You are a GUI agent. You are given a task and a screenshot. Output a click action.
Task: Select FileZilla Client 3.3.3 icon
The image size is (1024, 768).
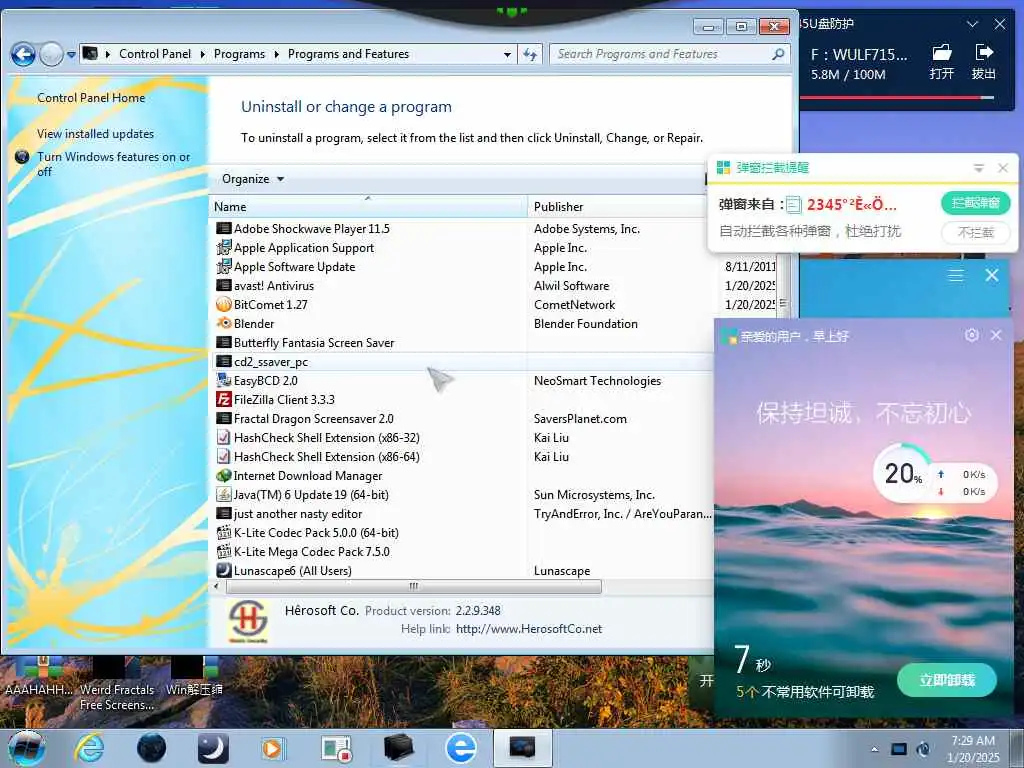(x=224, y=400)
